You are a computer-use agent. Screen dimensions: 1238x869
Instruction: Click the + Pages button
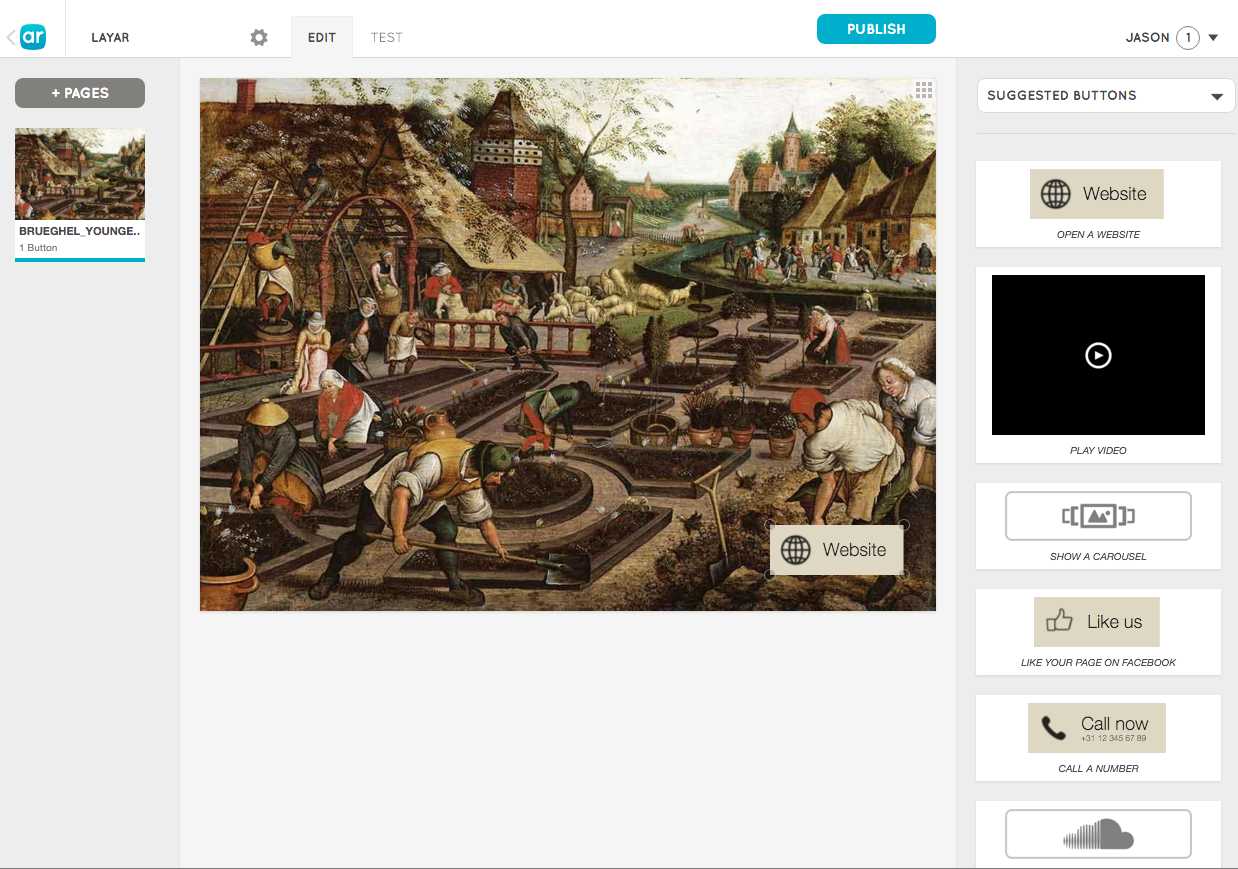(80, 93)
